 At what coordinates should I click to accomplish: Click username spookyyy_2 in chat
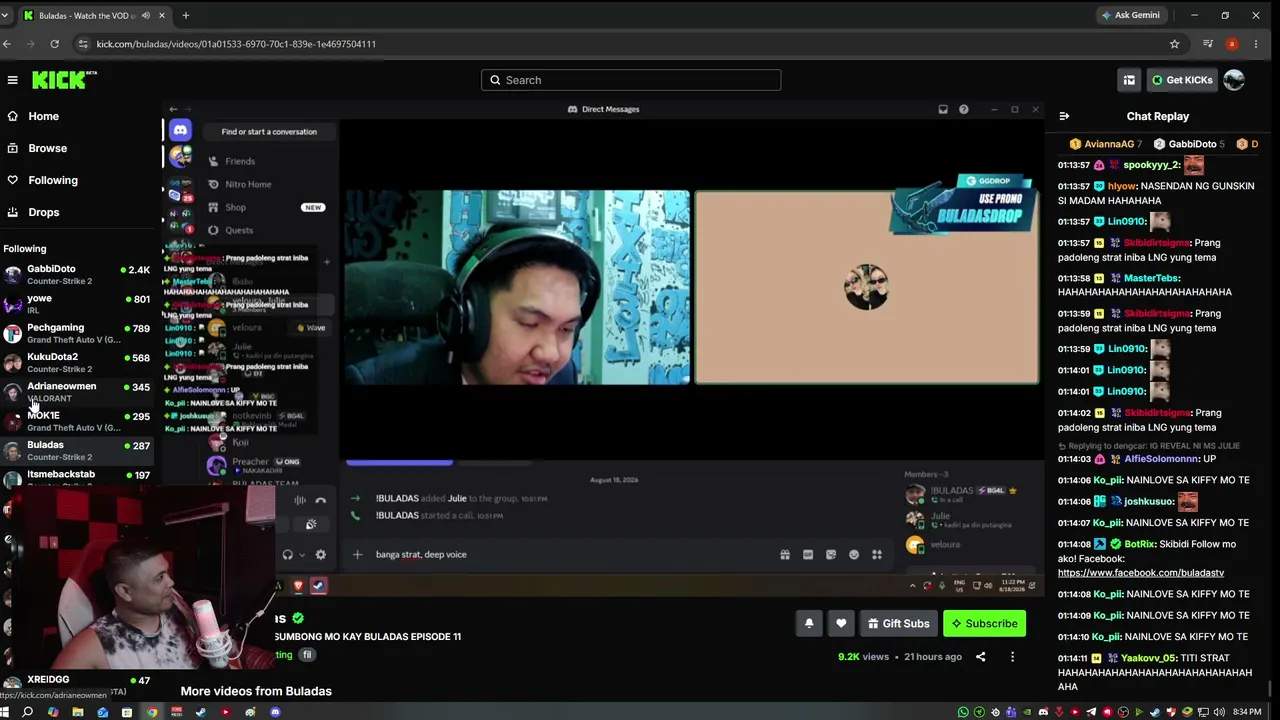(x=1151, y=165)
